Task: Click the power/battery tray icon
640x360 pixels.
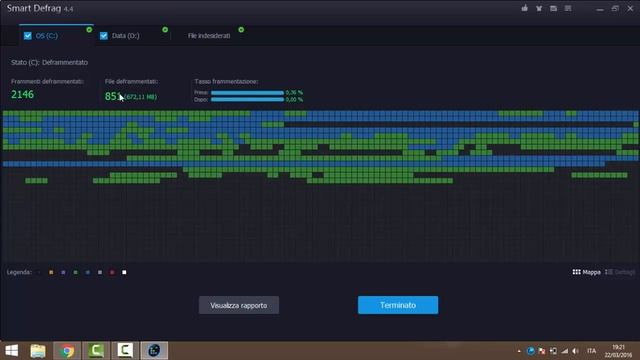Action: (553, 351)
